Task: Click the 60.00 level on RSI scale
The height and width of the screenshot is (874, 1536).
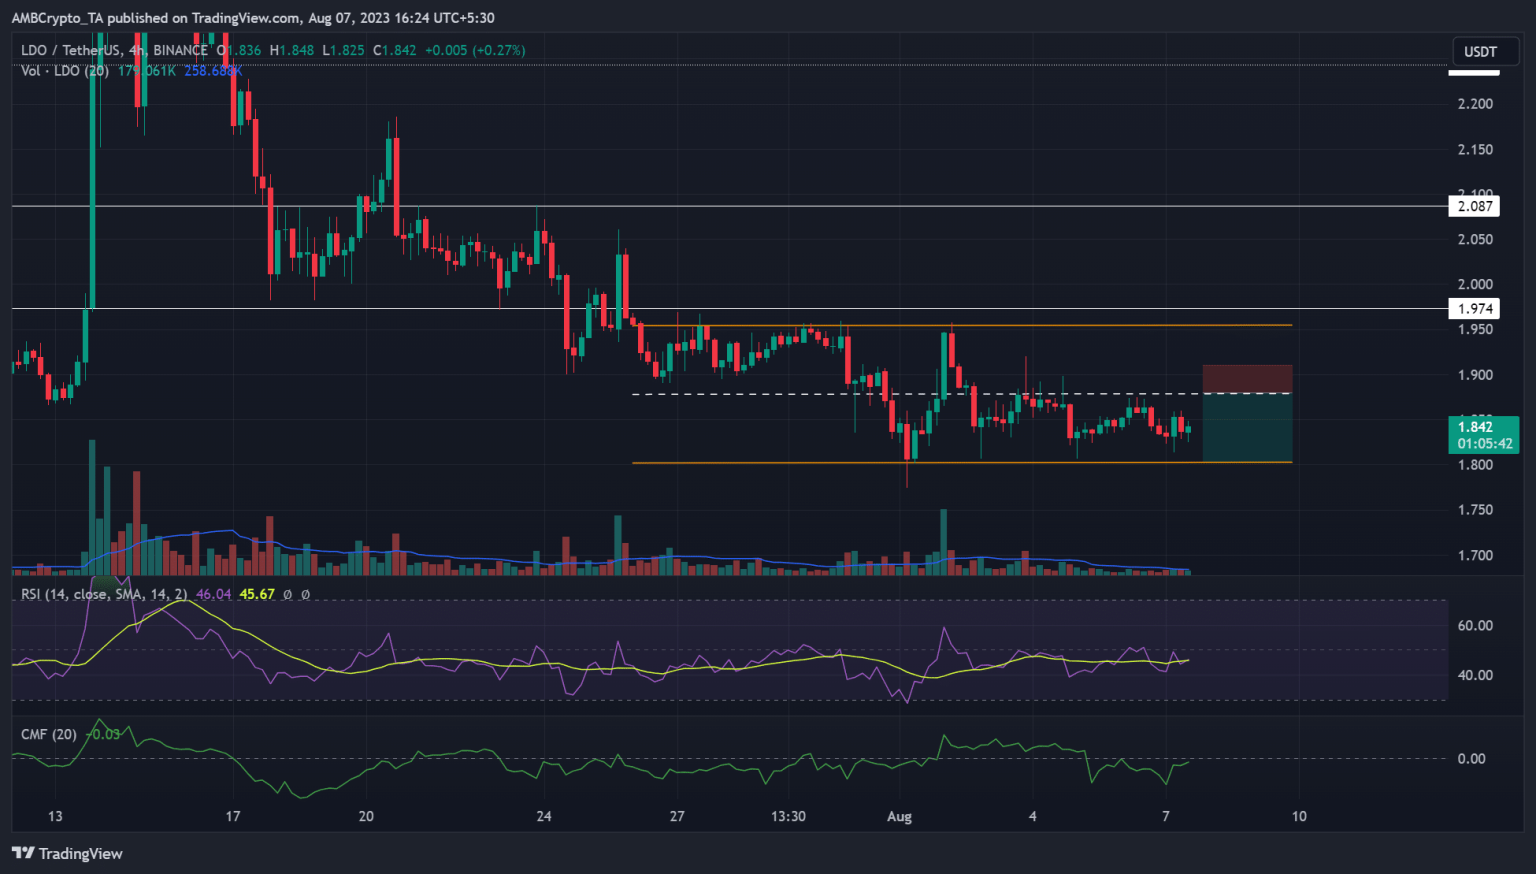Action: click(x=1475, y=625)
